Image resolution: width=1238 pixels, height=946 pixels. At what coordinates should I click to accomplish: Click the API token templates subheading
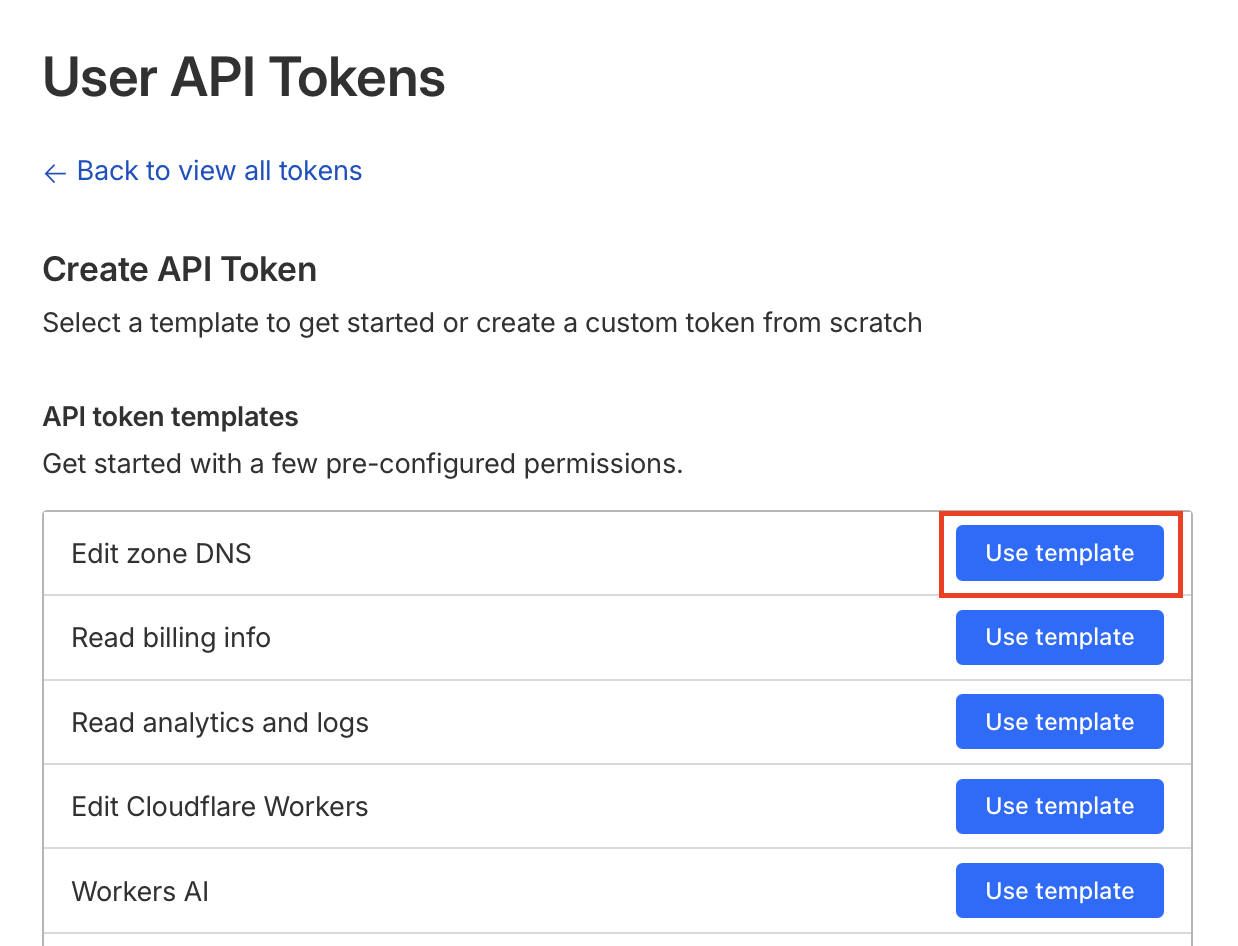170,416
